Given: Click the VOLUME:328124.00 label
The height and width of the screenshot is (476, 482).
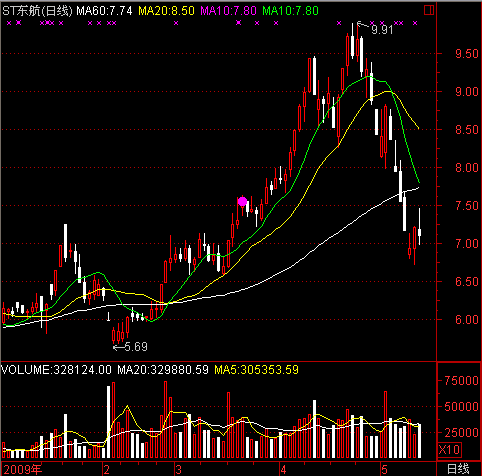Looking at the screenshot, I should [56, 370].
